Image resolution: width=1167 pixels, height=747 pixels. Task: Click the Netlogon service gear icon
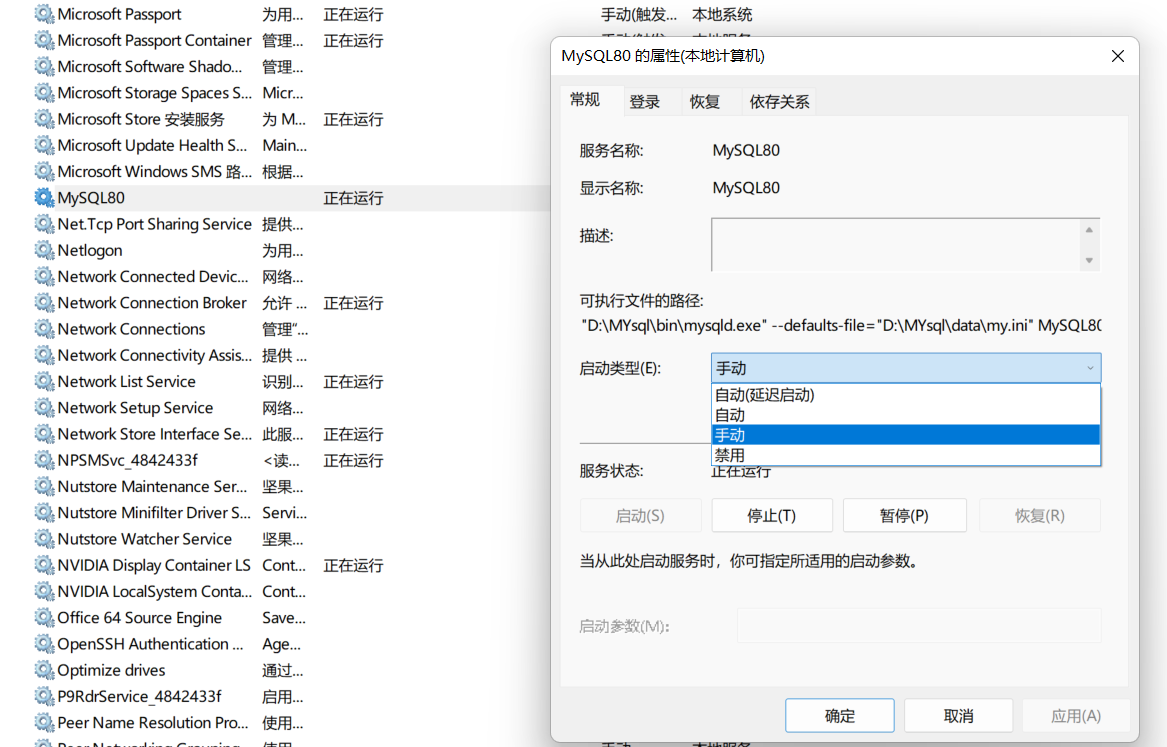click(45, 250)
